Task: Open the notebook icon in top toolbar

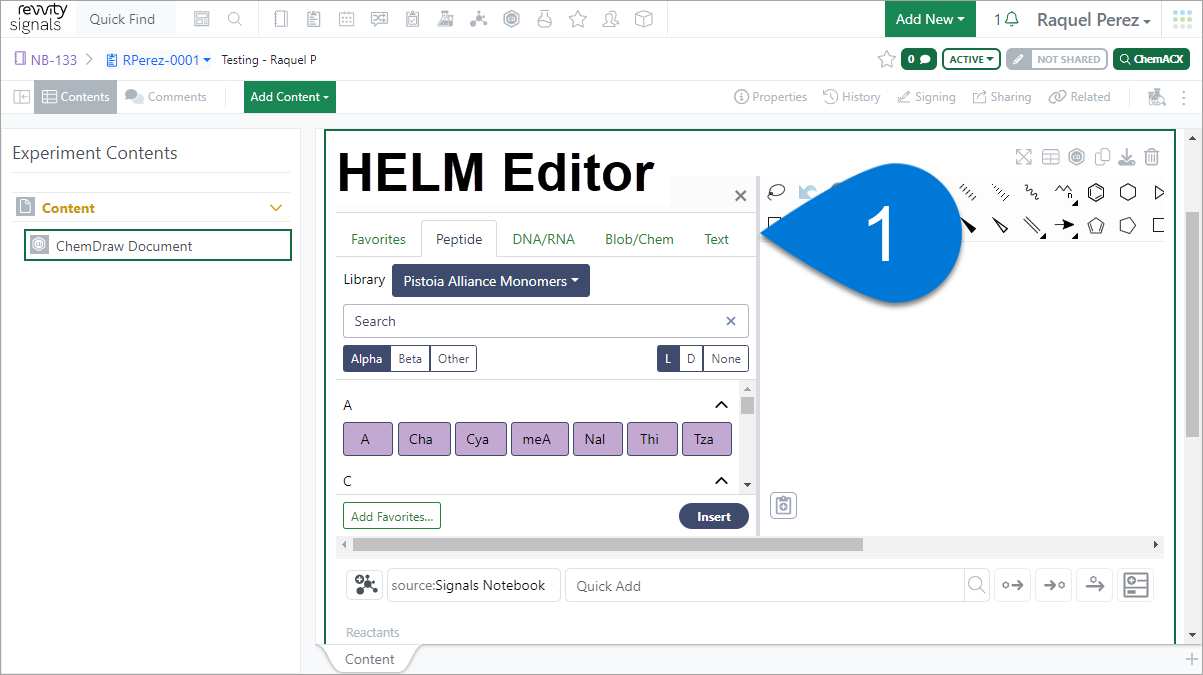Action: pyautogui.click(x=280, y=19)
